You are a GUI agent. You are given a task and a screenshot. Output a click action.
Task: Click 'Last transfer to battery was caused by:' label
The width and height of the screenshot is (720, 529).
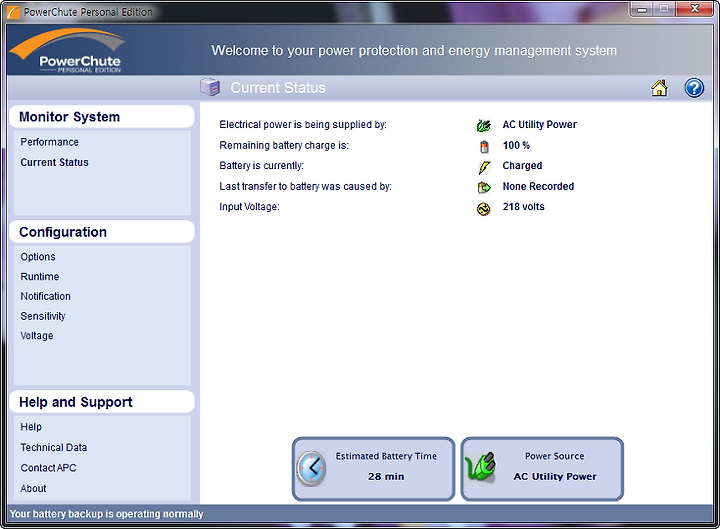coord(305,186)
